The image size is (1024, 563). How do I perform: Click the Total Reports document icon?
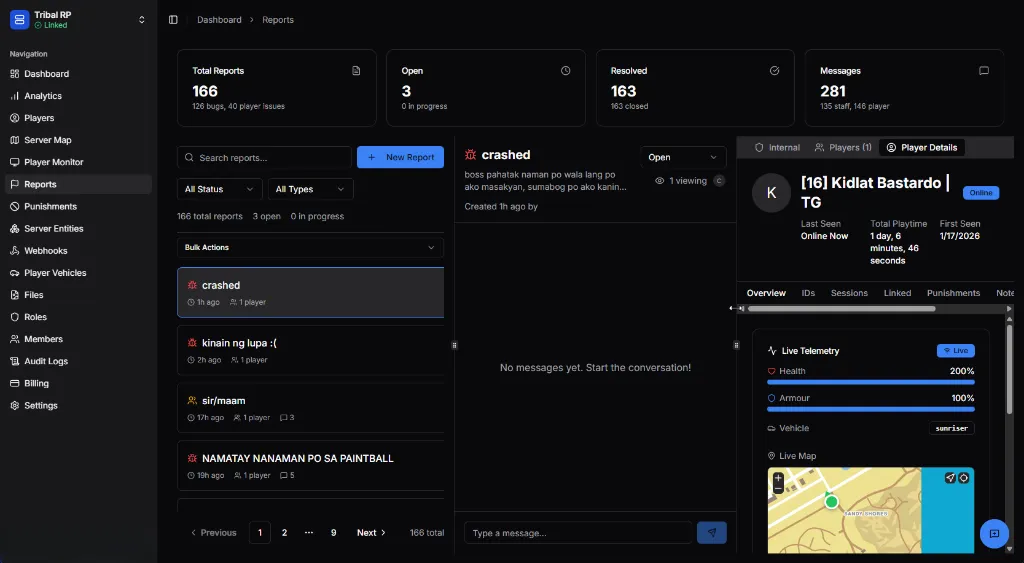[x=356, y=71]
